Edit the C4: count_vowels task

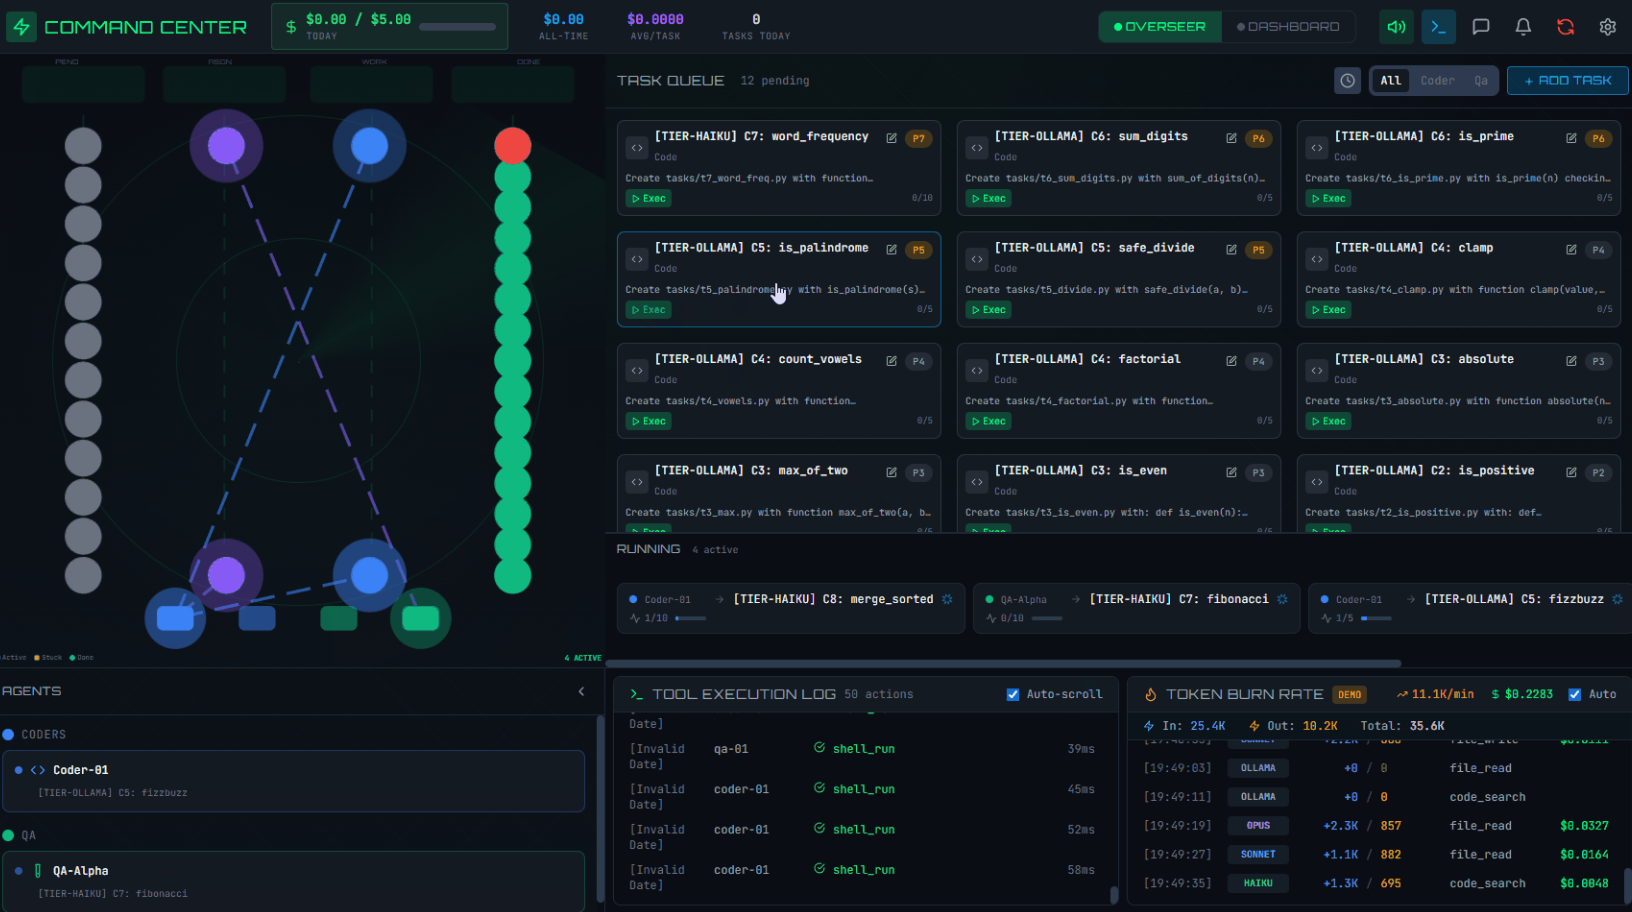pyautogui.click(x=891, y=361)
